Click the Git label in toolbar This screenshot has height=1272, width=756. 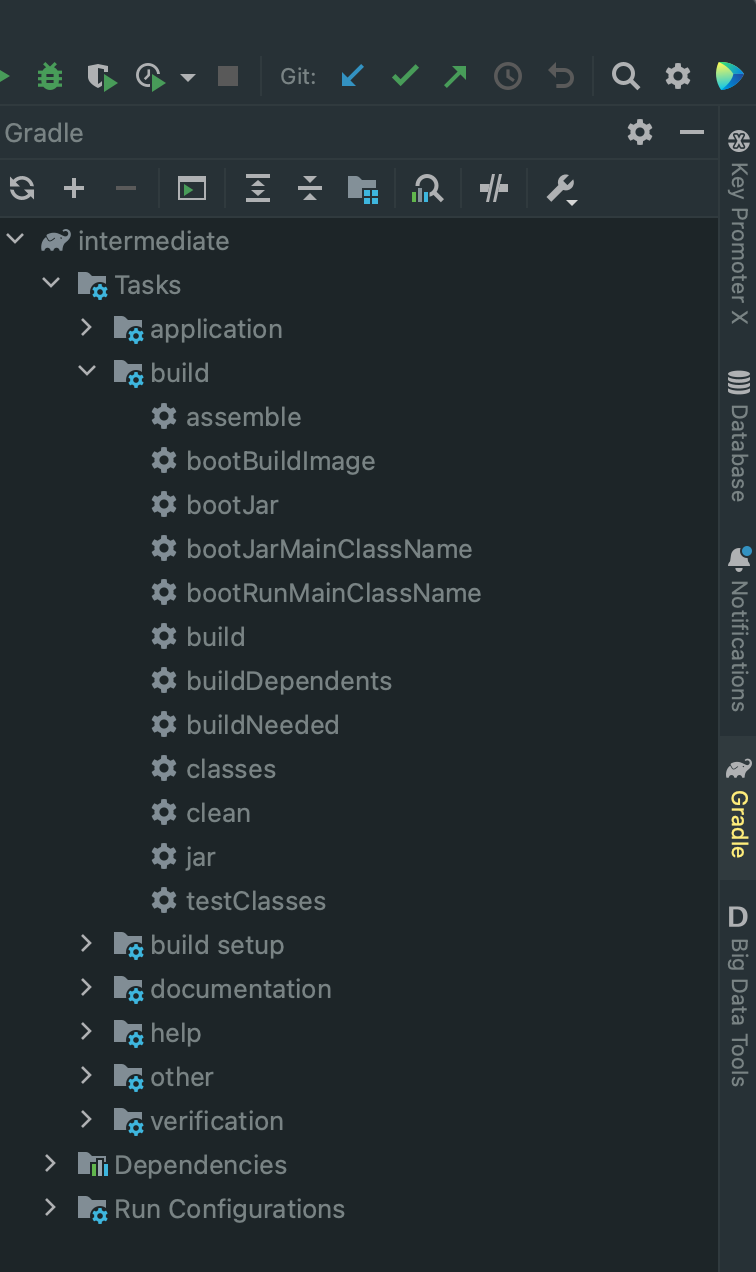point(298,76)
